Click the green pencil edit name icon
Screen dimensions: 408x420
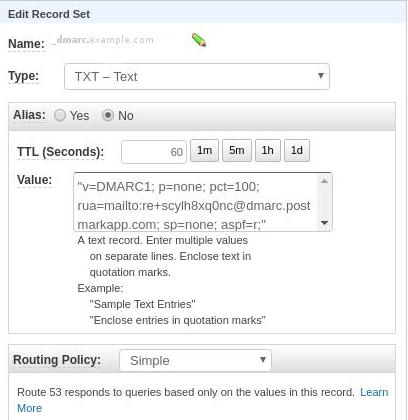pos(199,40)
